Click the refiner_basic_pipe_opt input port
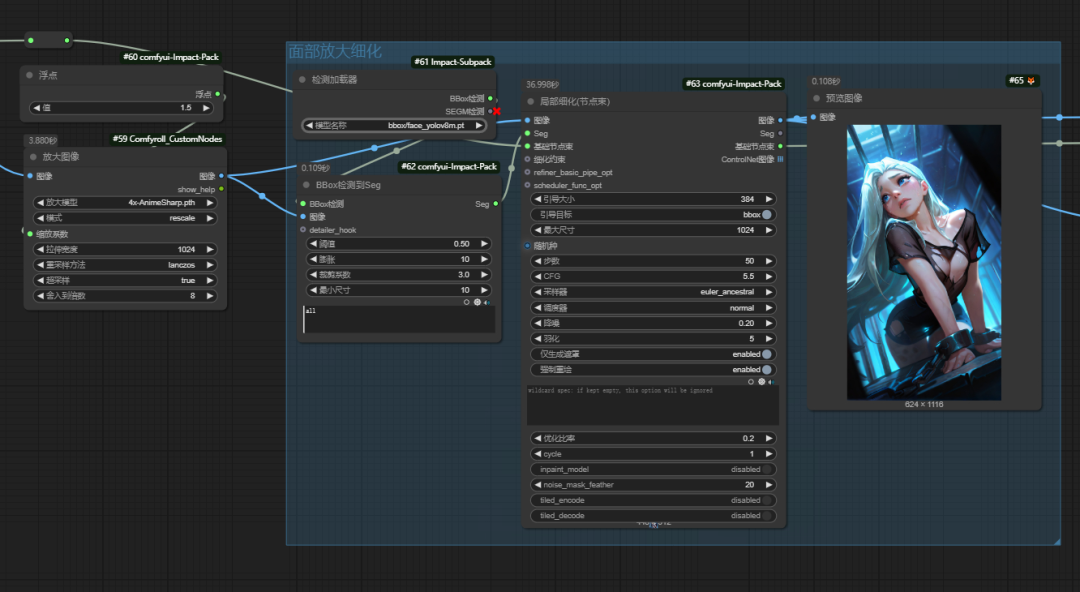The image size is (1080, 592). coord(528,173)
